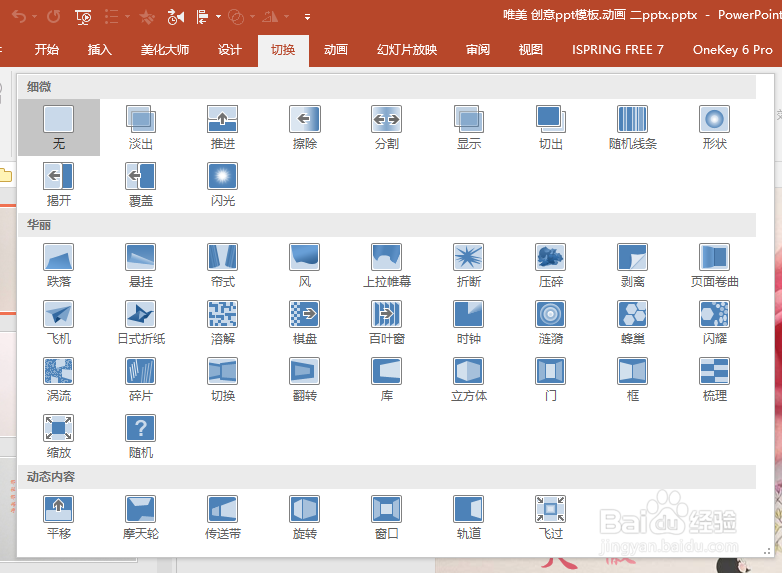
Task: Apply the 框 box transition
Action: pos(632,380)
